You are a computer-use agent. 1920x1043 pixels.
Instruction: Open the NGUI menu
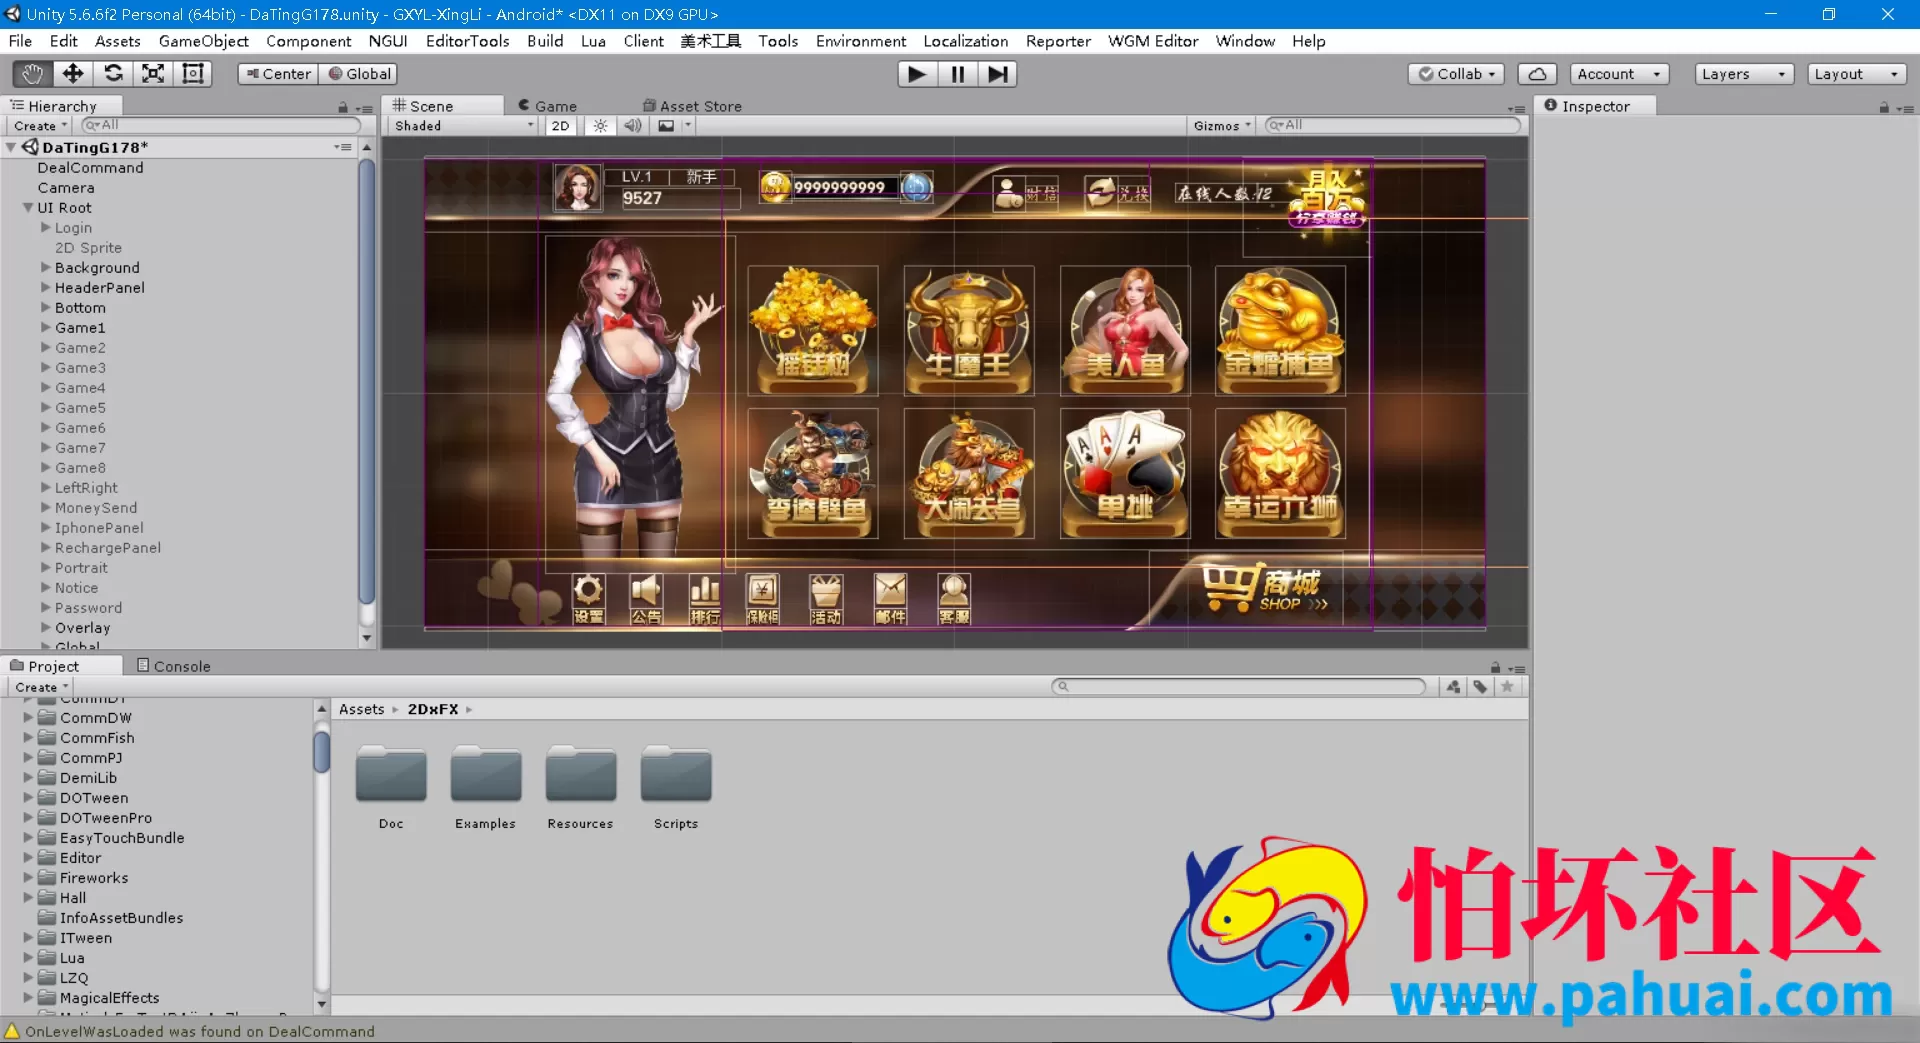point(388,41)
